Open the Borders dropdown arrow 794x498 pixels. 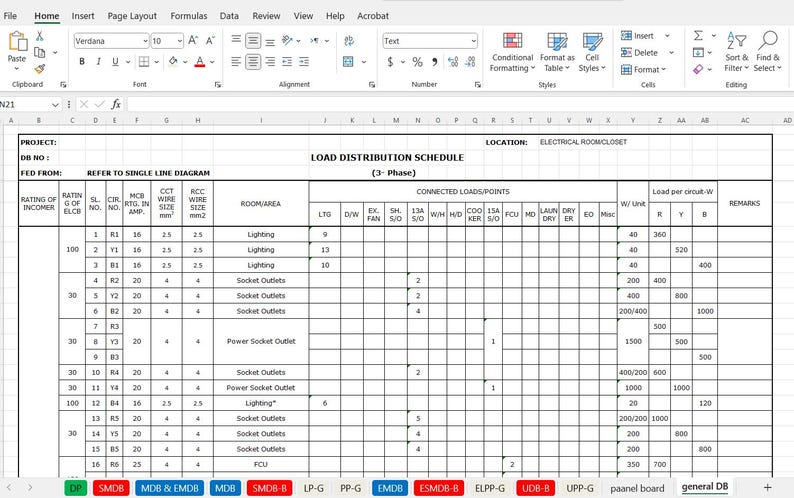click(x=156, y=62)
